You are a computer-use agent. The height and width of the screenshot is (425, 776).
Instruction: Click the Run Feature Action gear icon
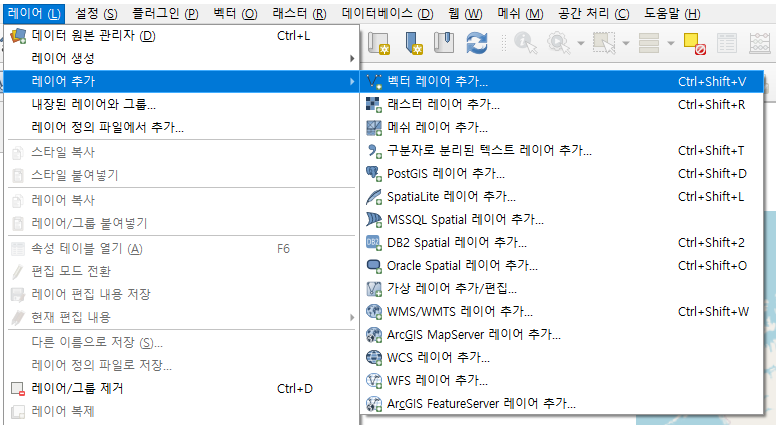coord(558,43)
